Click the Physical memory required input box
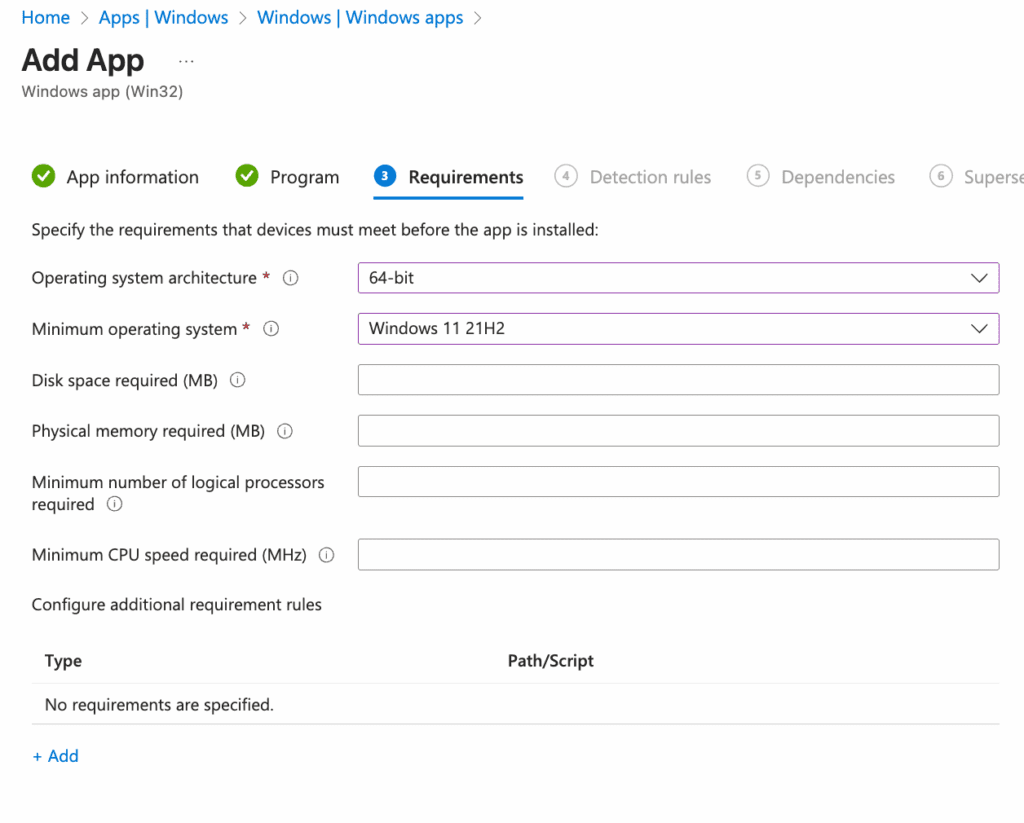The height and width of the screenshot is (823, 1024). (678, 431)
